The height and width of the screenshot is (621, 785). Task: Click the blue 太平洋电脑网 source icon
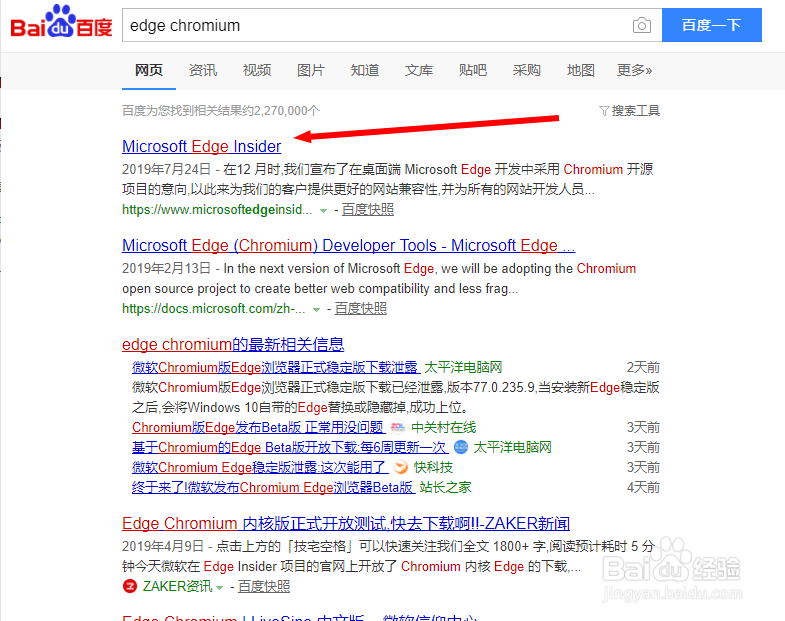(461, 447)
